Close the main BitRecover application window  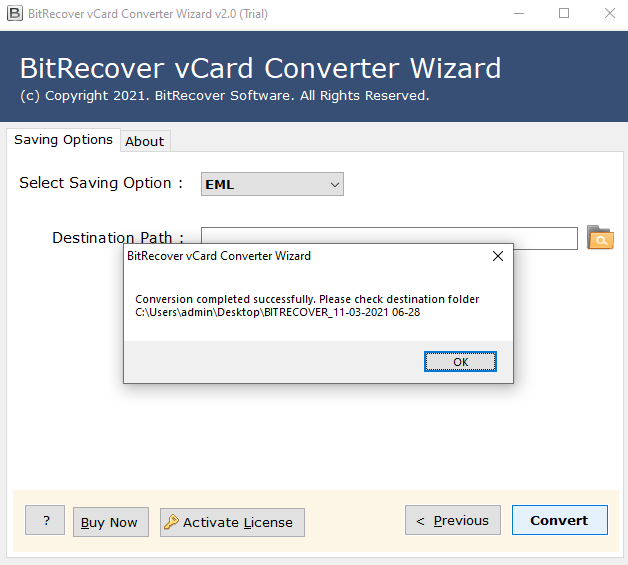[x=609, y=14]
